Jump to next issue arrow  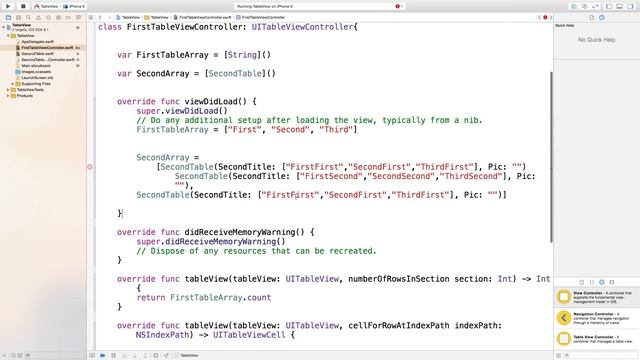pos(551,18)
